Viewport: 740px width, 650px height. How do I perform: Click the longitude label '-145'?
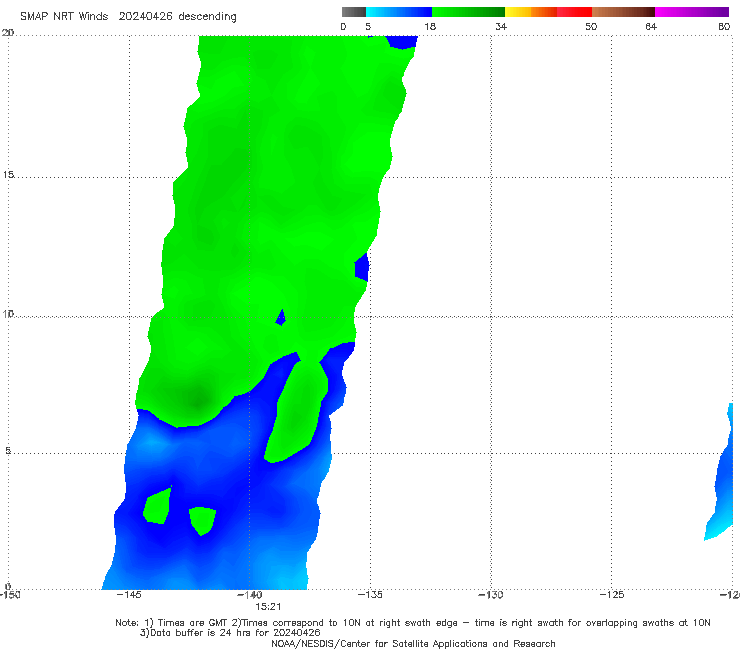pos(128,595)
